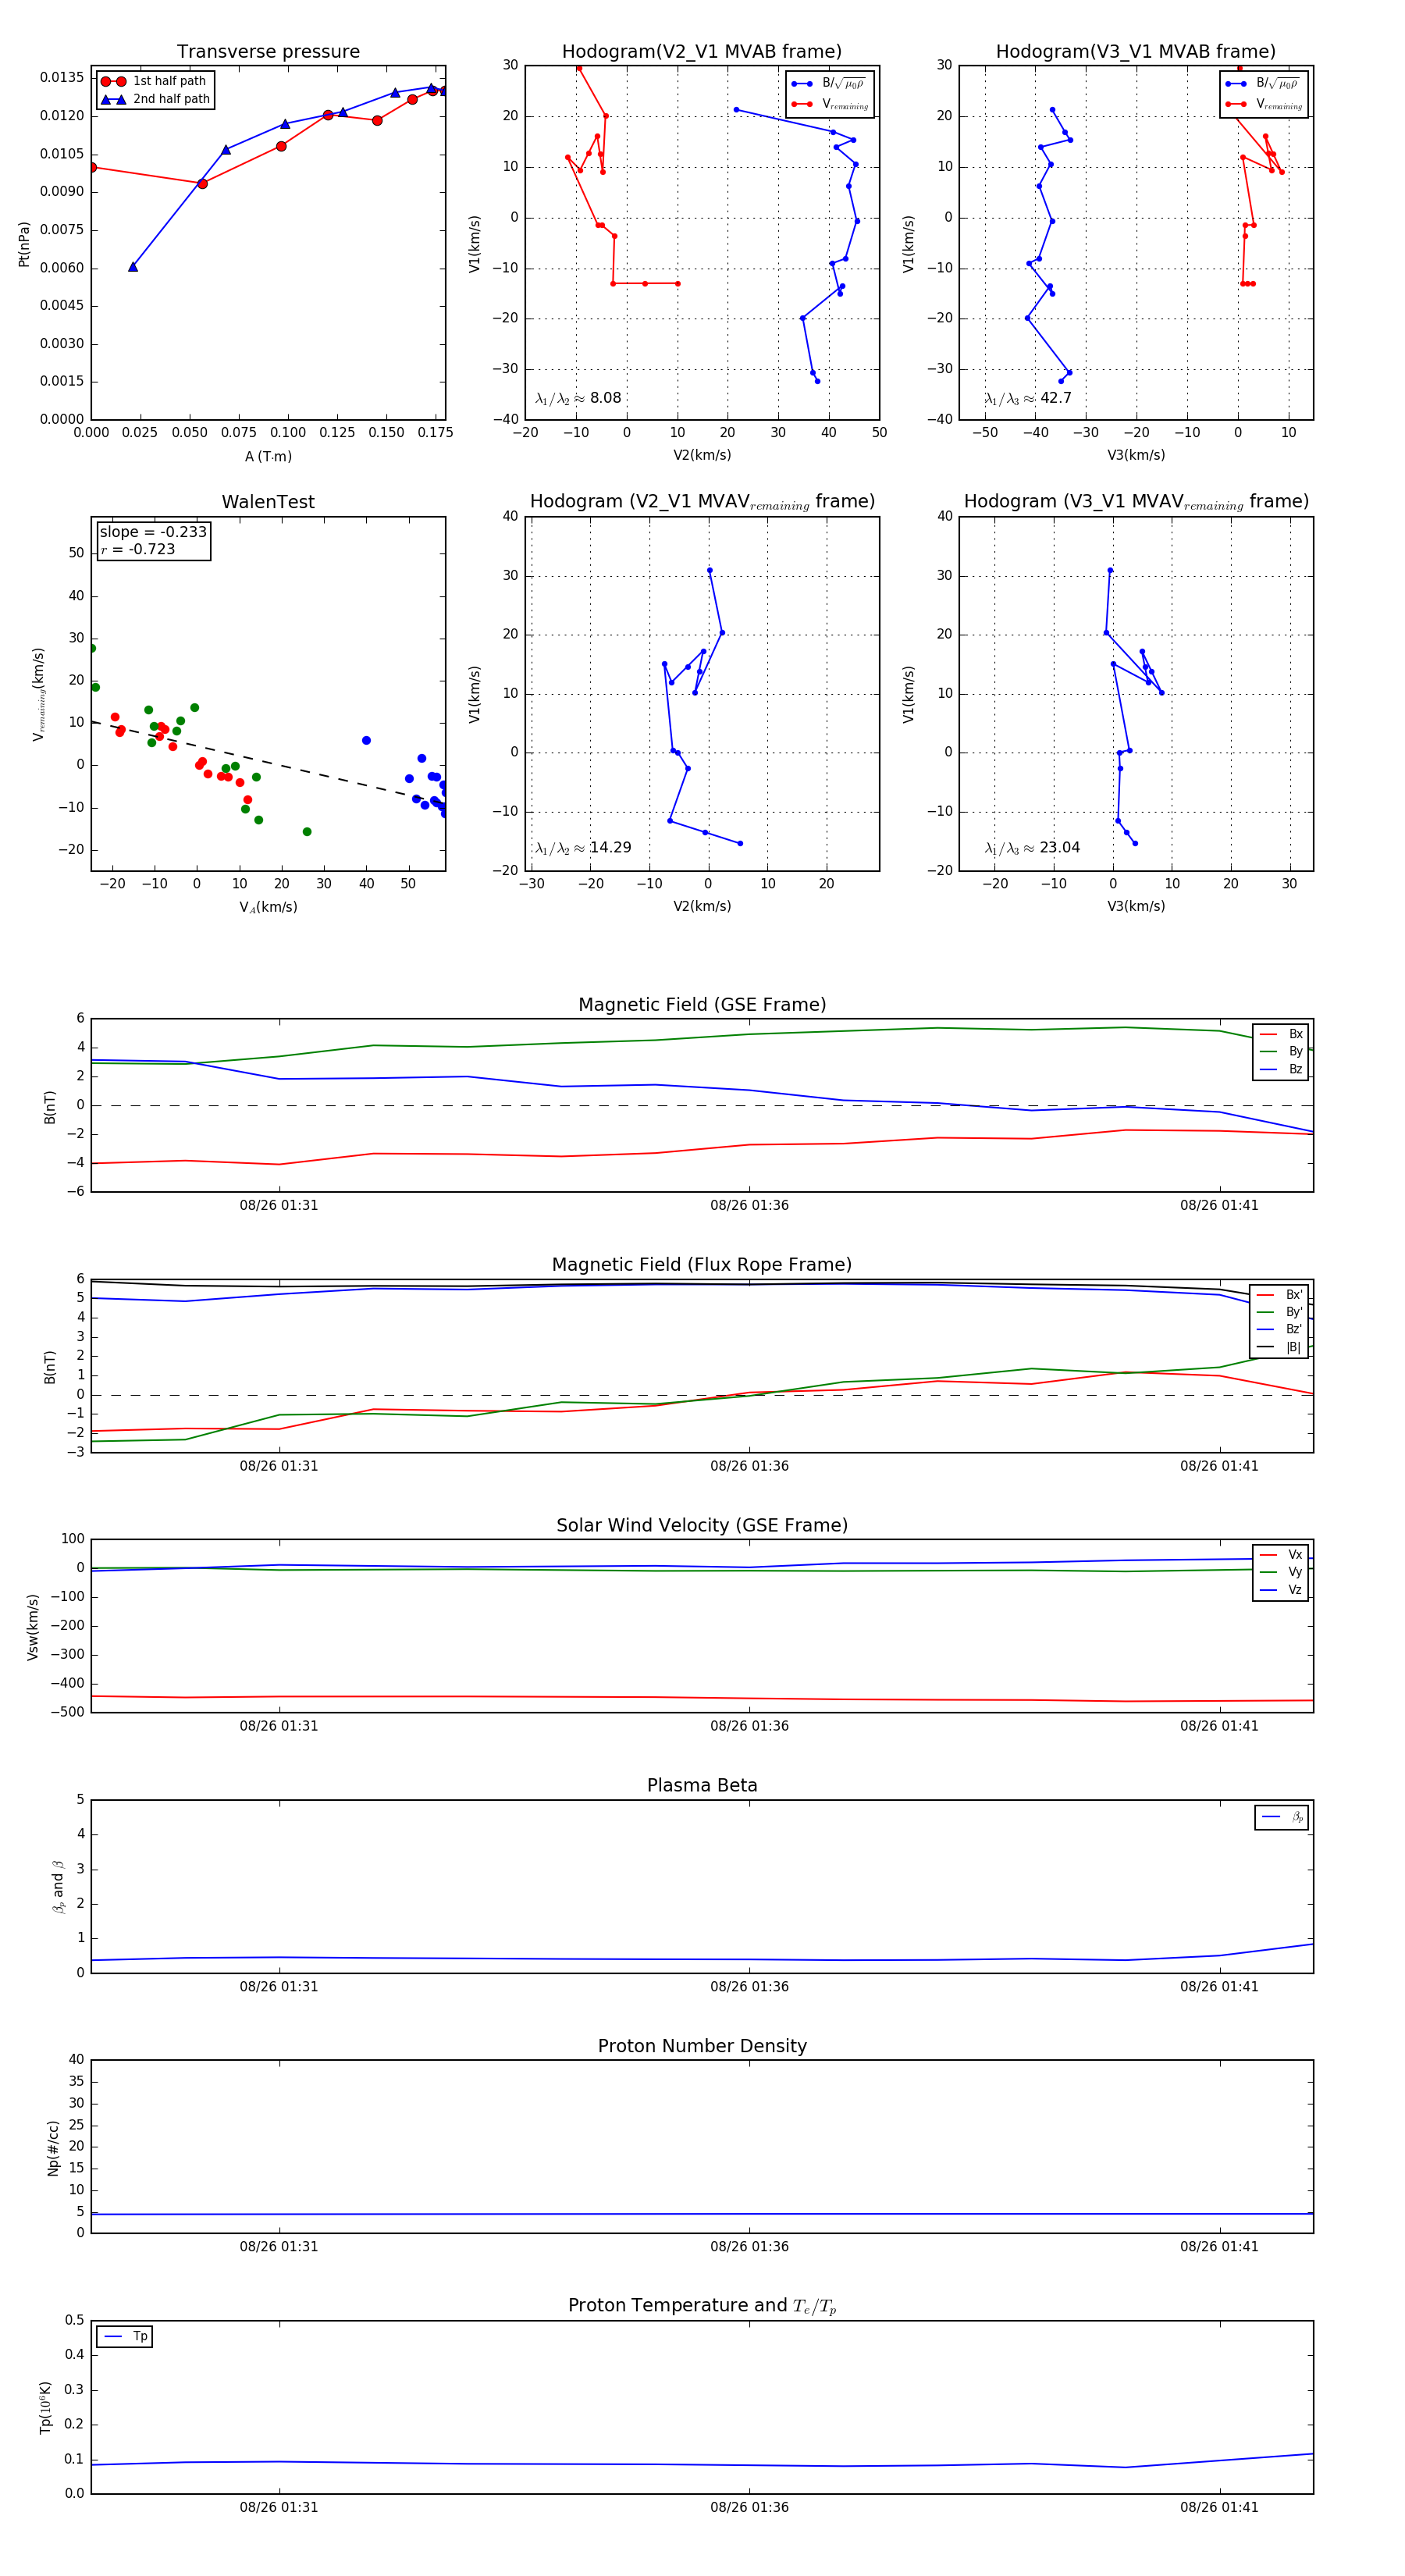Click the 'V_A(km/s)' label under WalenTest
Viewport: 1405px width, 2576px height.
pyautogui.click(x=268, y=907)
